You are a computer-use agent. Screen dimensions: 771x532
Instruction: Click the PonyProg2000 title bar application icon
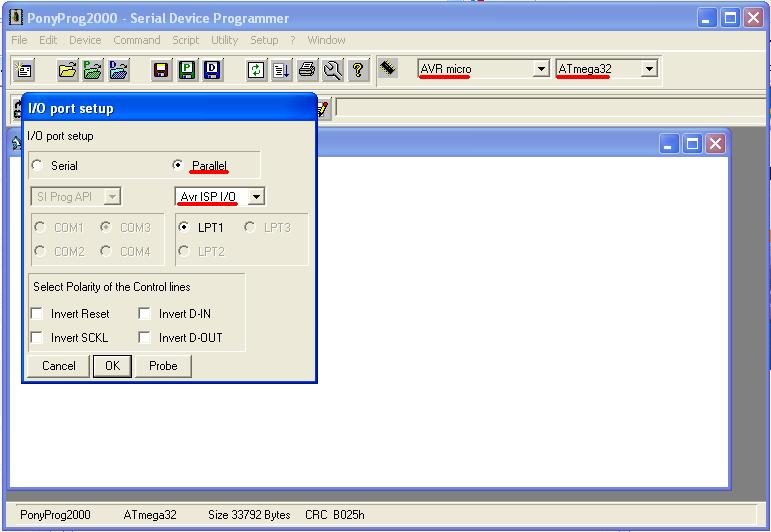[x=16, y=17]
